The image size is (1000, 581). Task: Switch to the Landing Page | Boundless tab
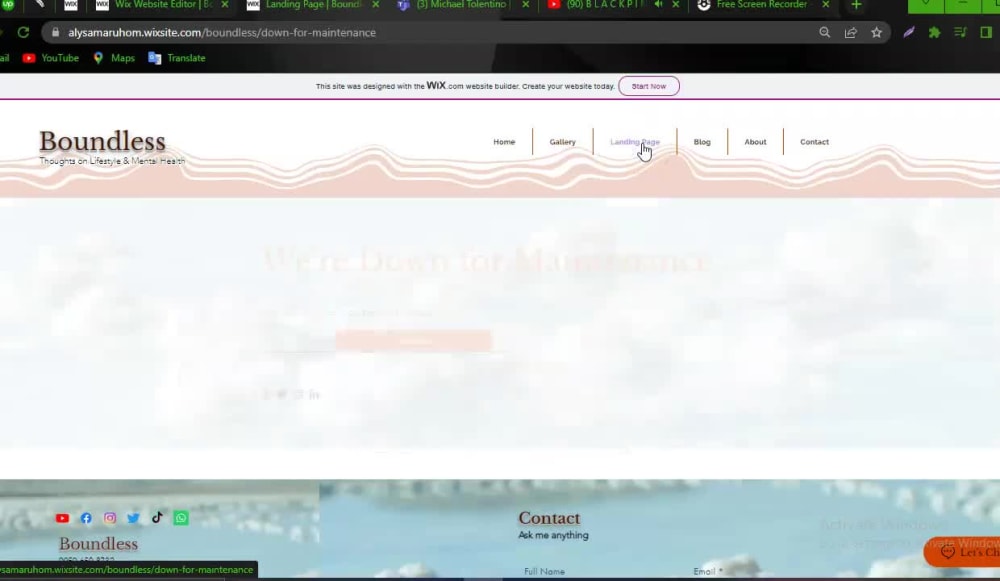[312, 4]
